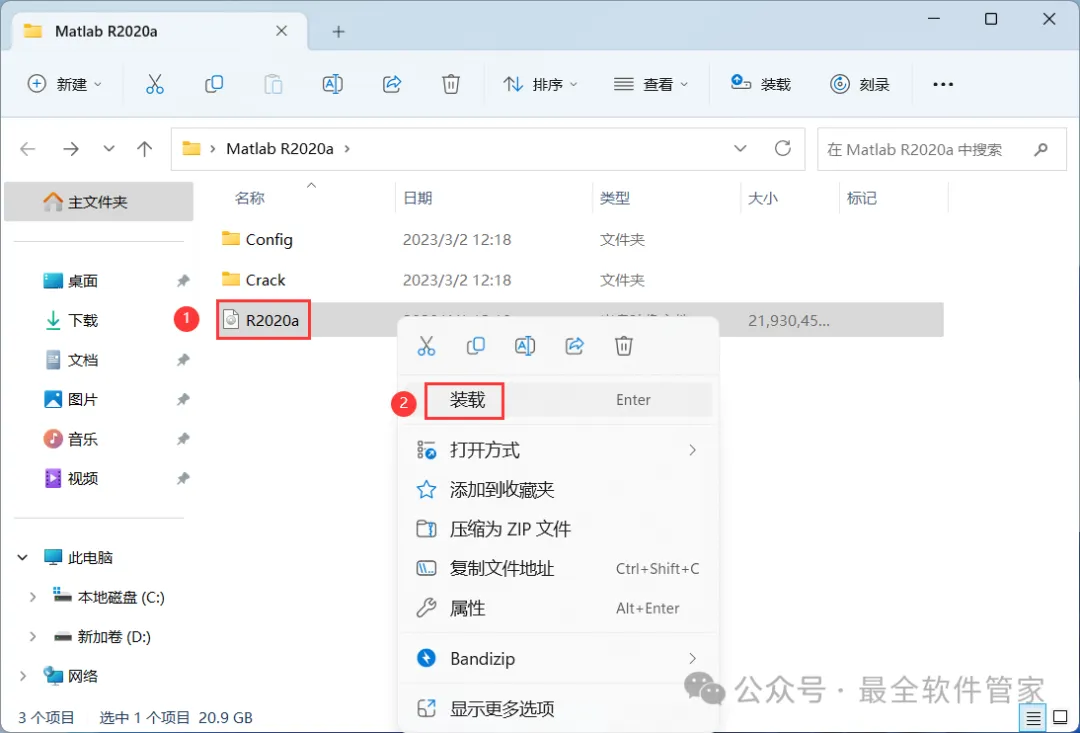Image resolution: width=1080 pixels, height=733 pixels.
Task: Close the Matlab R2020a tab
Action: 281,31
